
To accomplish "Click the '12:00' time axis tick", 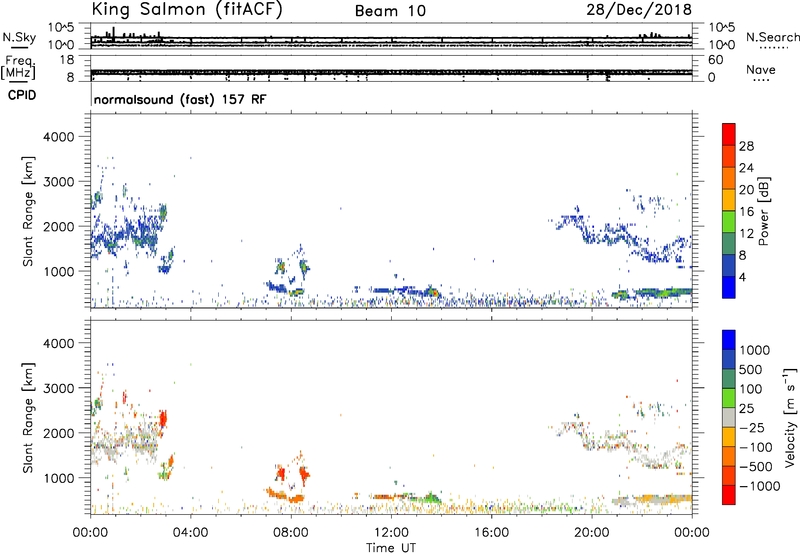I will 391,533.
